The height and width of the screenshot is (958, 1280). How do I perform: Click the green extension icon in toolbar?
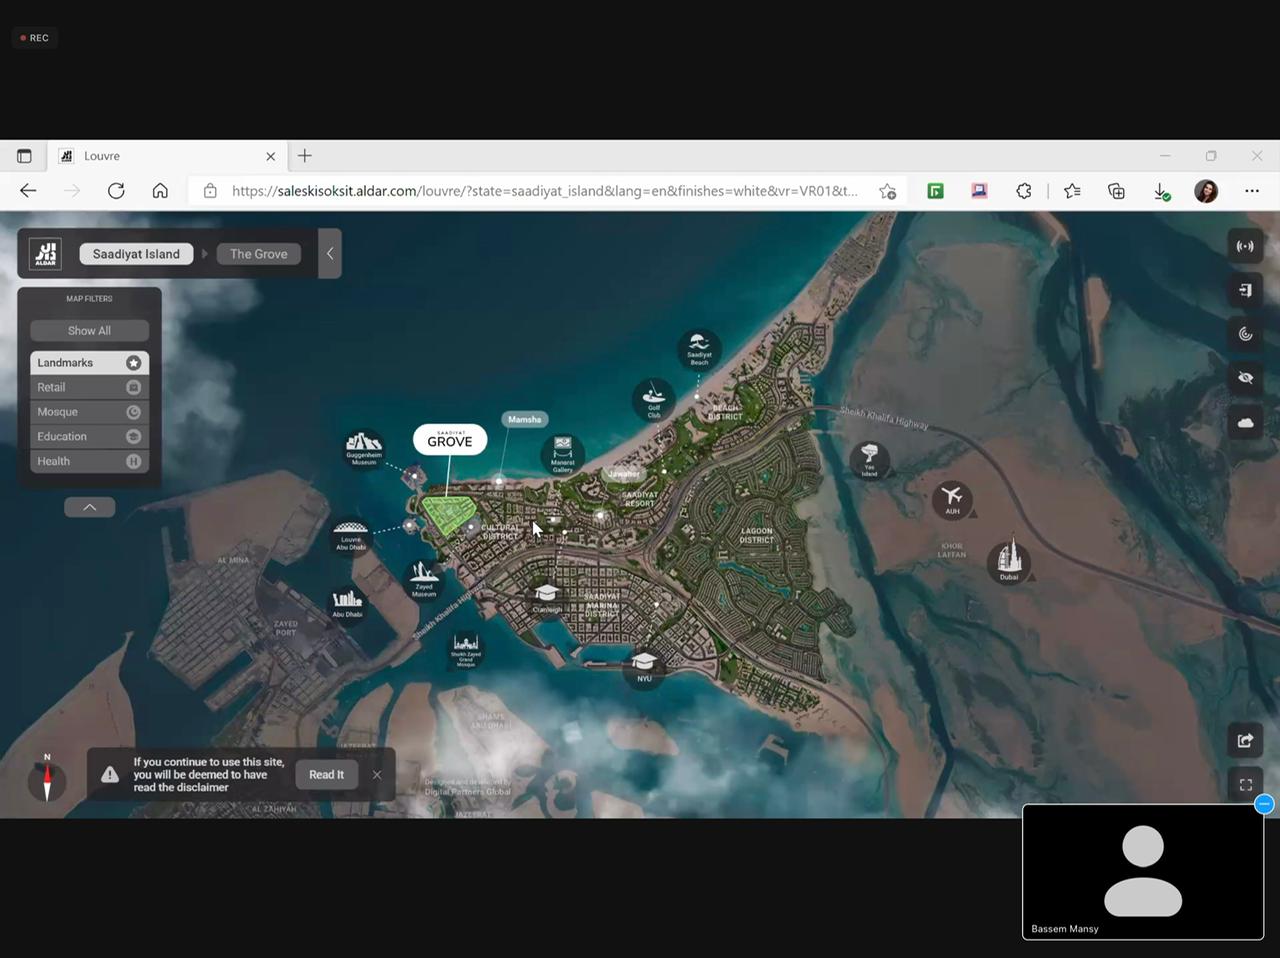click(936, 191)
